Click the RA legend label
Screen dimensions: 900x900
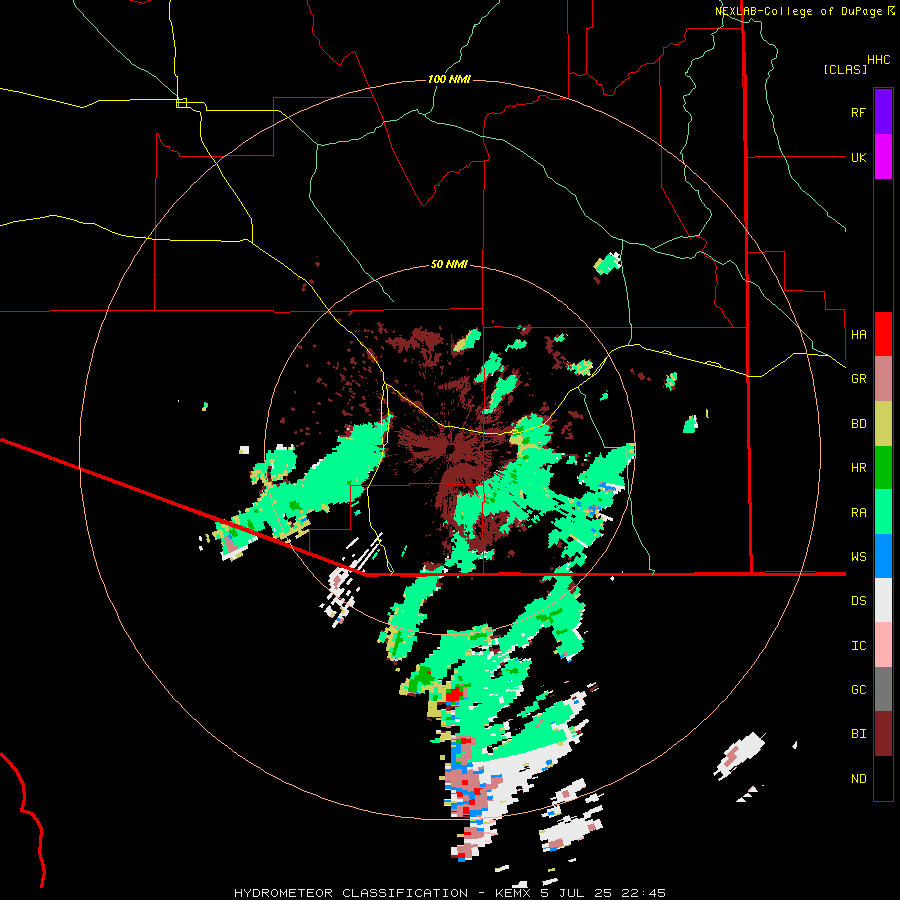[x=858, y=513]
